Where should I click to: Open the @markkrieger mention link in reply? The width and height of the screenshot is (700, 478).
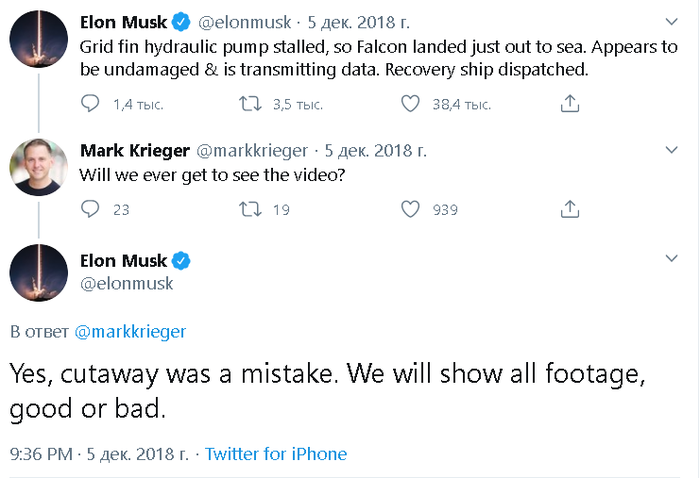click(130, 331)
